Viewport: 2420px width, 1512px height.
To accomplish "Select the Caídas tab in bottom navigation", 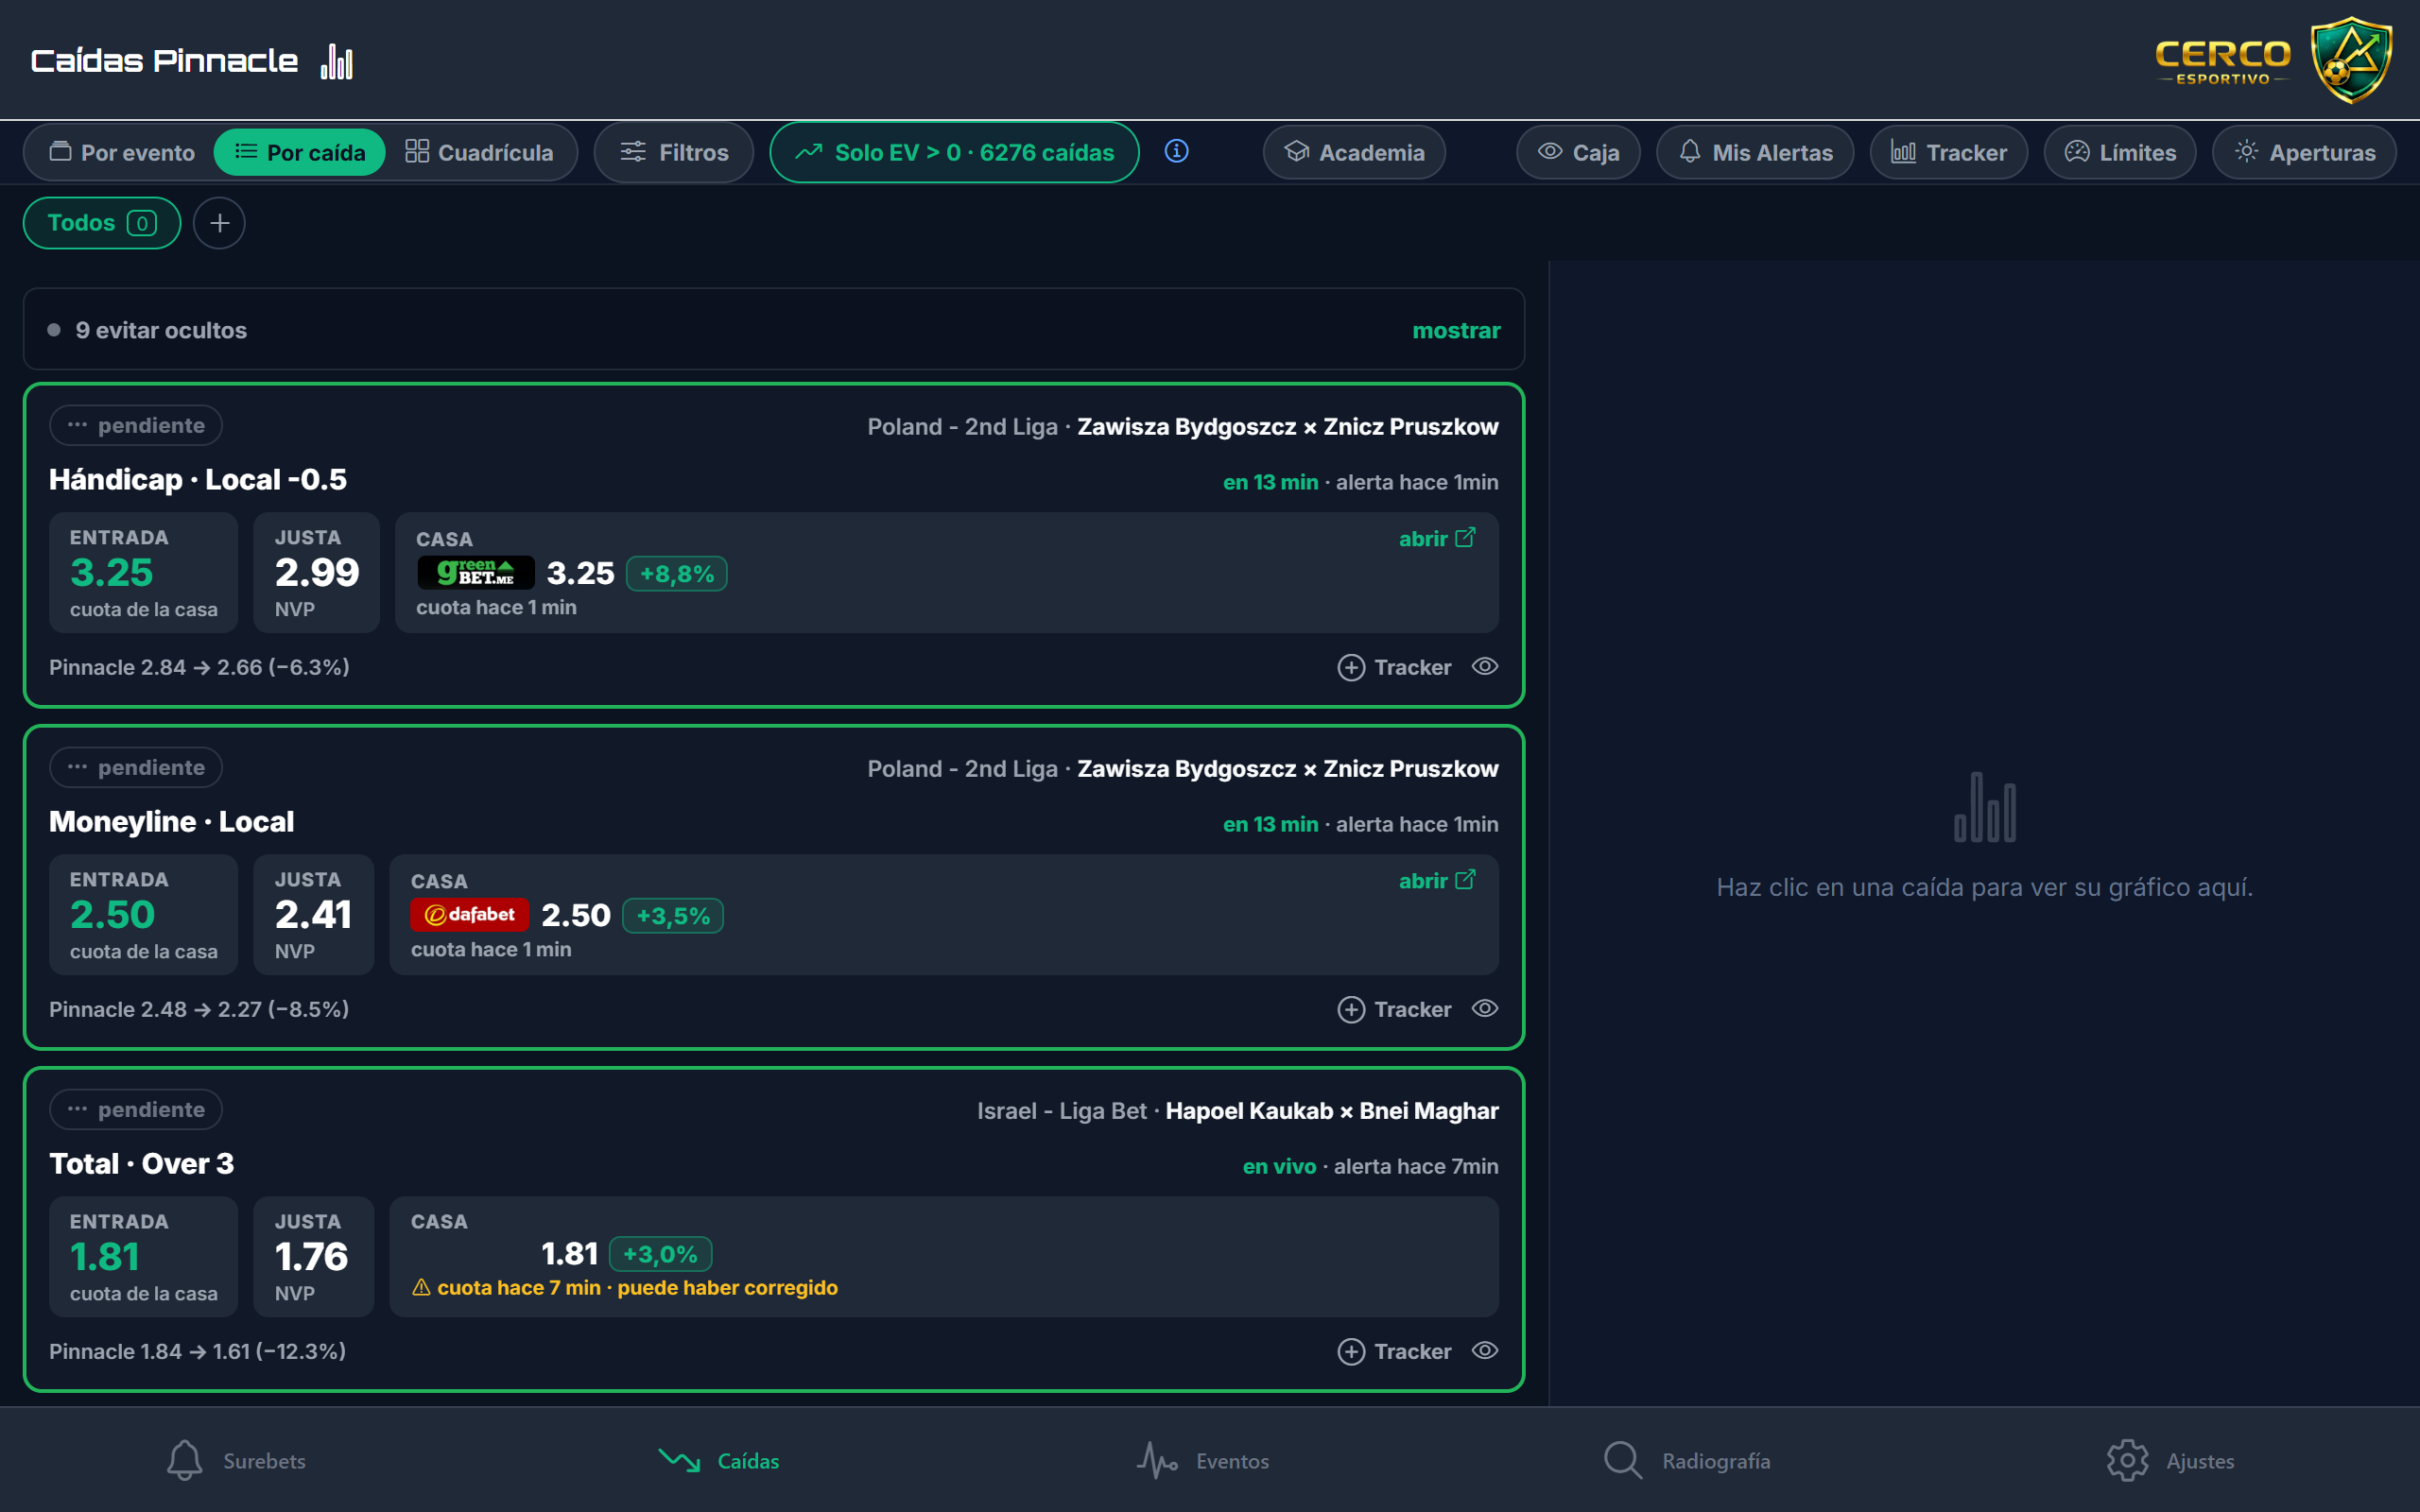I will 719,1461.
